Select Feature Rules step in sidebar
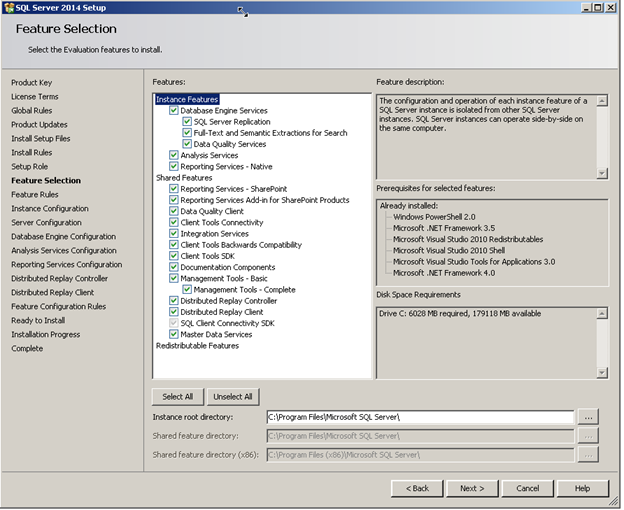Viewport: 624px width, 510px height. point(35,194)
